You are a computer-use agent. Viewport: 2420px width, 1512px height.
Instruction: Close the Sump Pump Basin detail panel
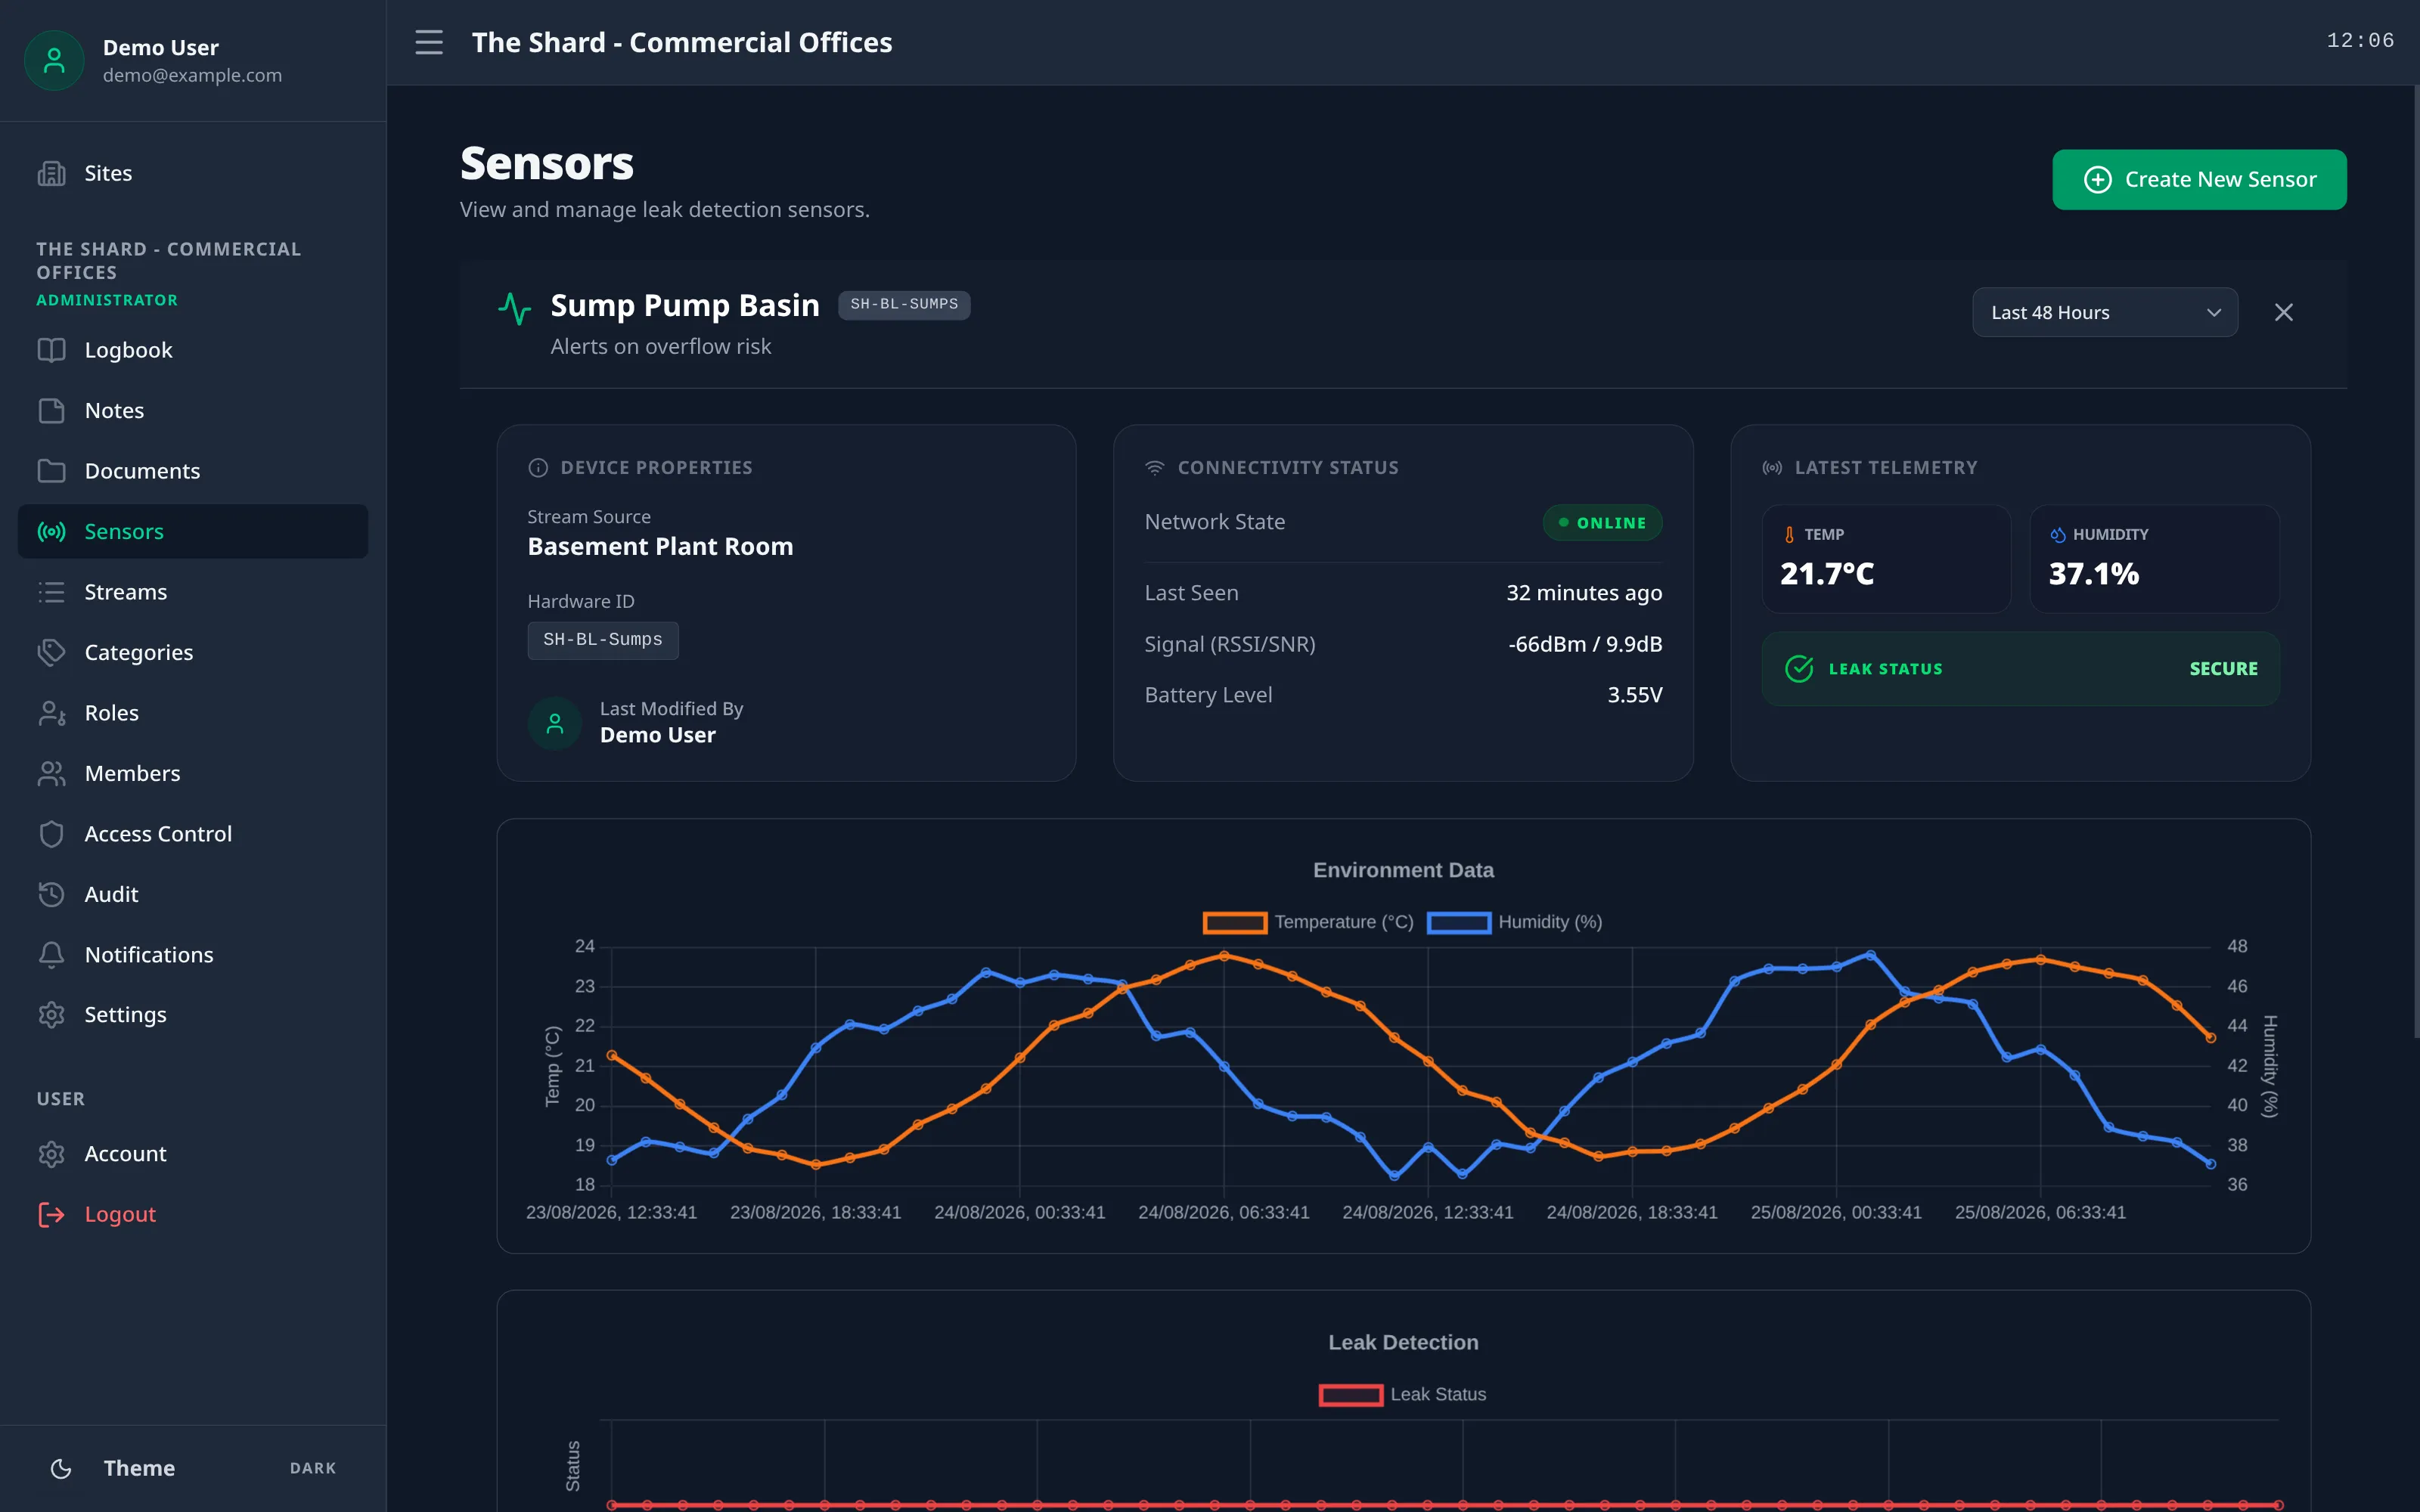click(2284, 313)
